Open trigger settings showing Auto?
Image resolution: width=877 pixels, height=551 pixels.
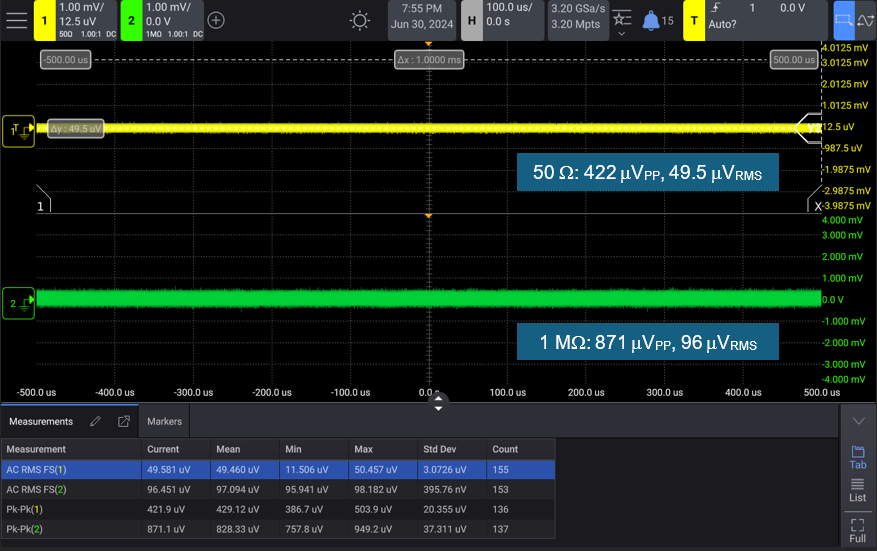(766, 21)
